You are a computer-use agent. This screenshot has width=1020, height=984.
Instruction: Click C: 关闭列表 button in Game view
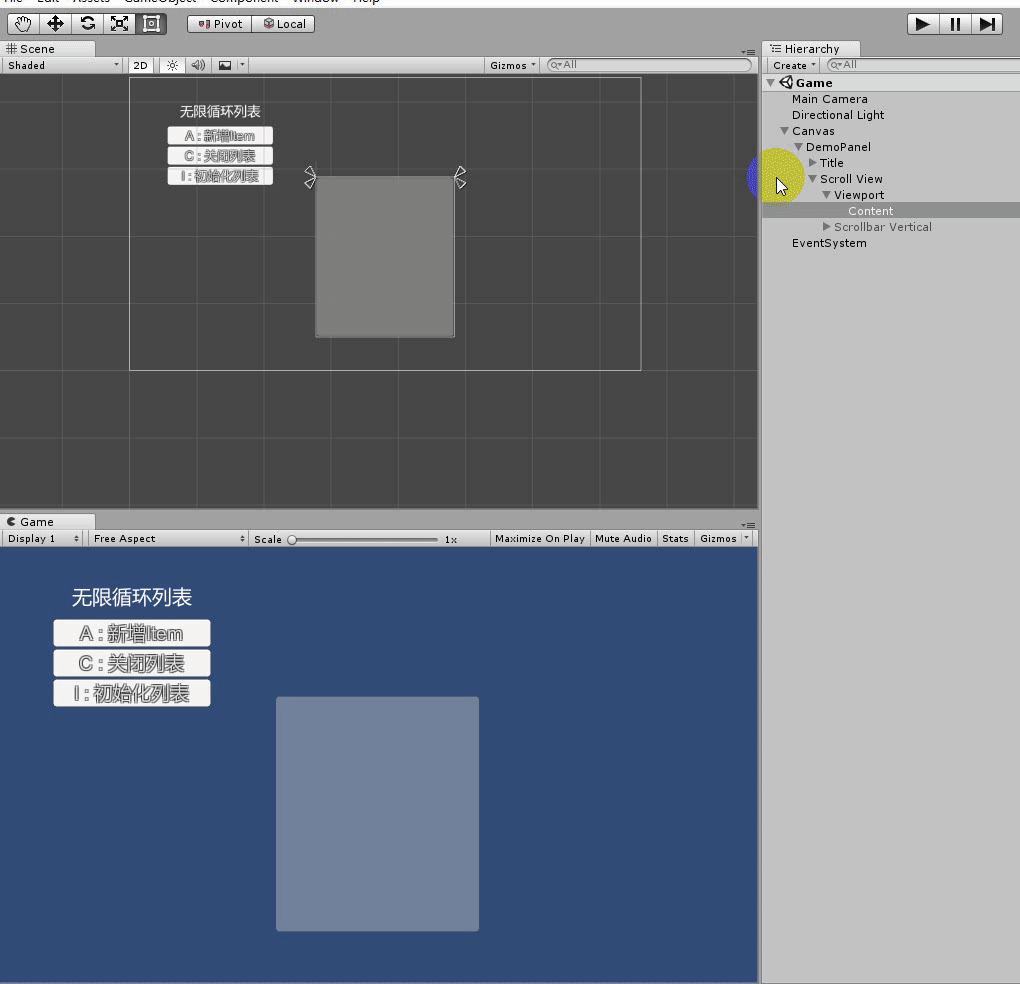point(132,663)
